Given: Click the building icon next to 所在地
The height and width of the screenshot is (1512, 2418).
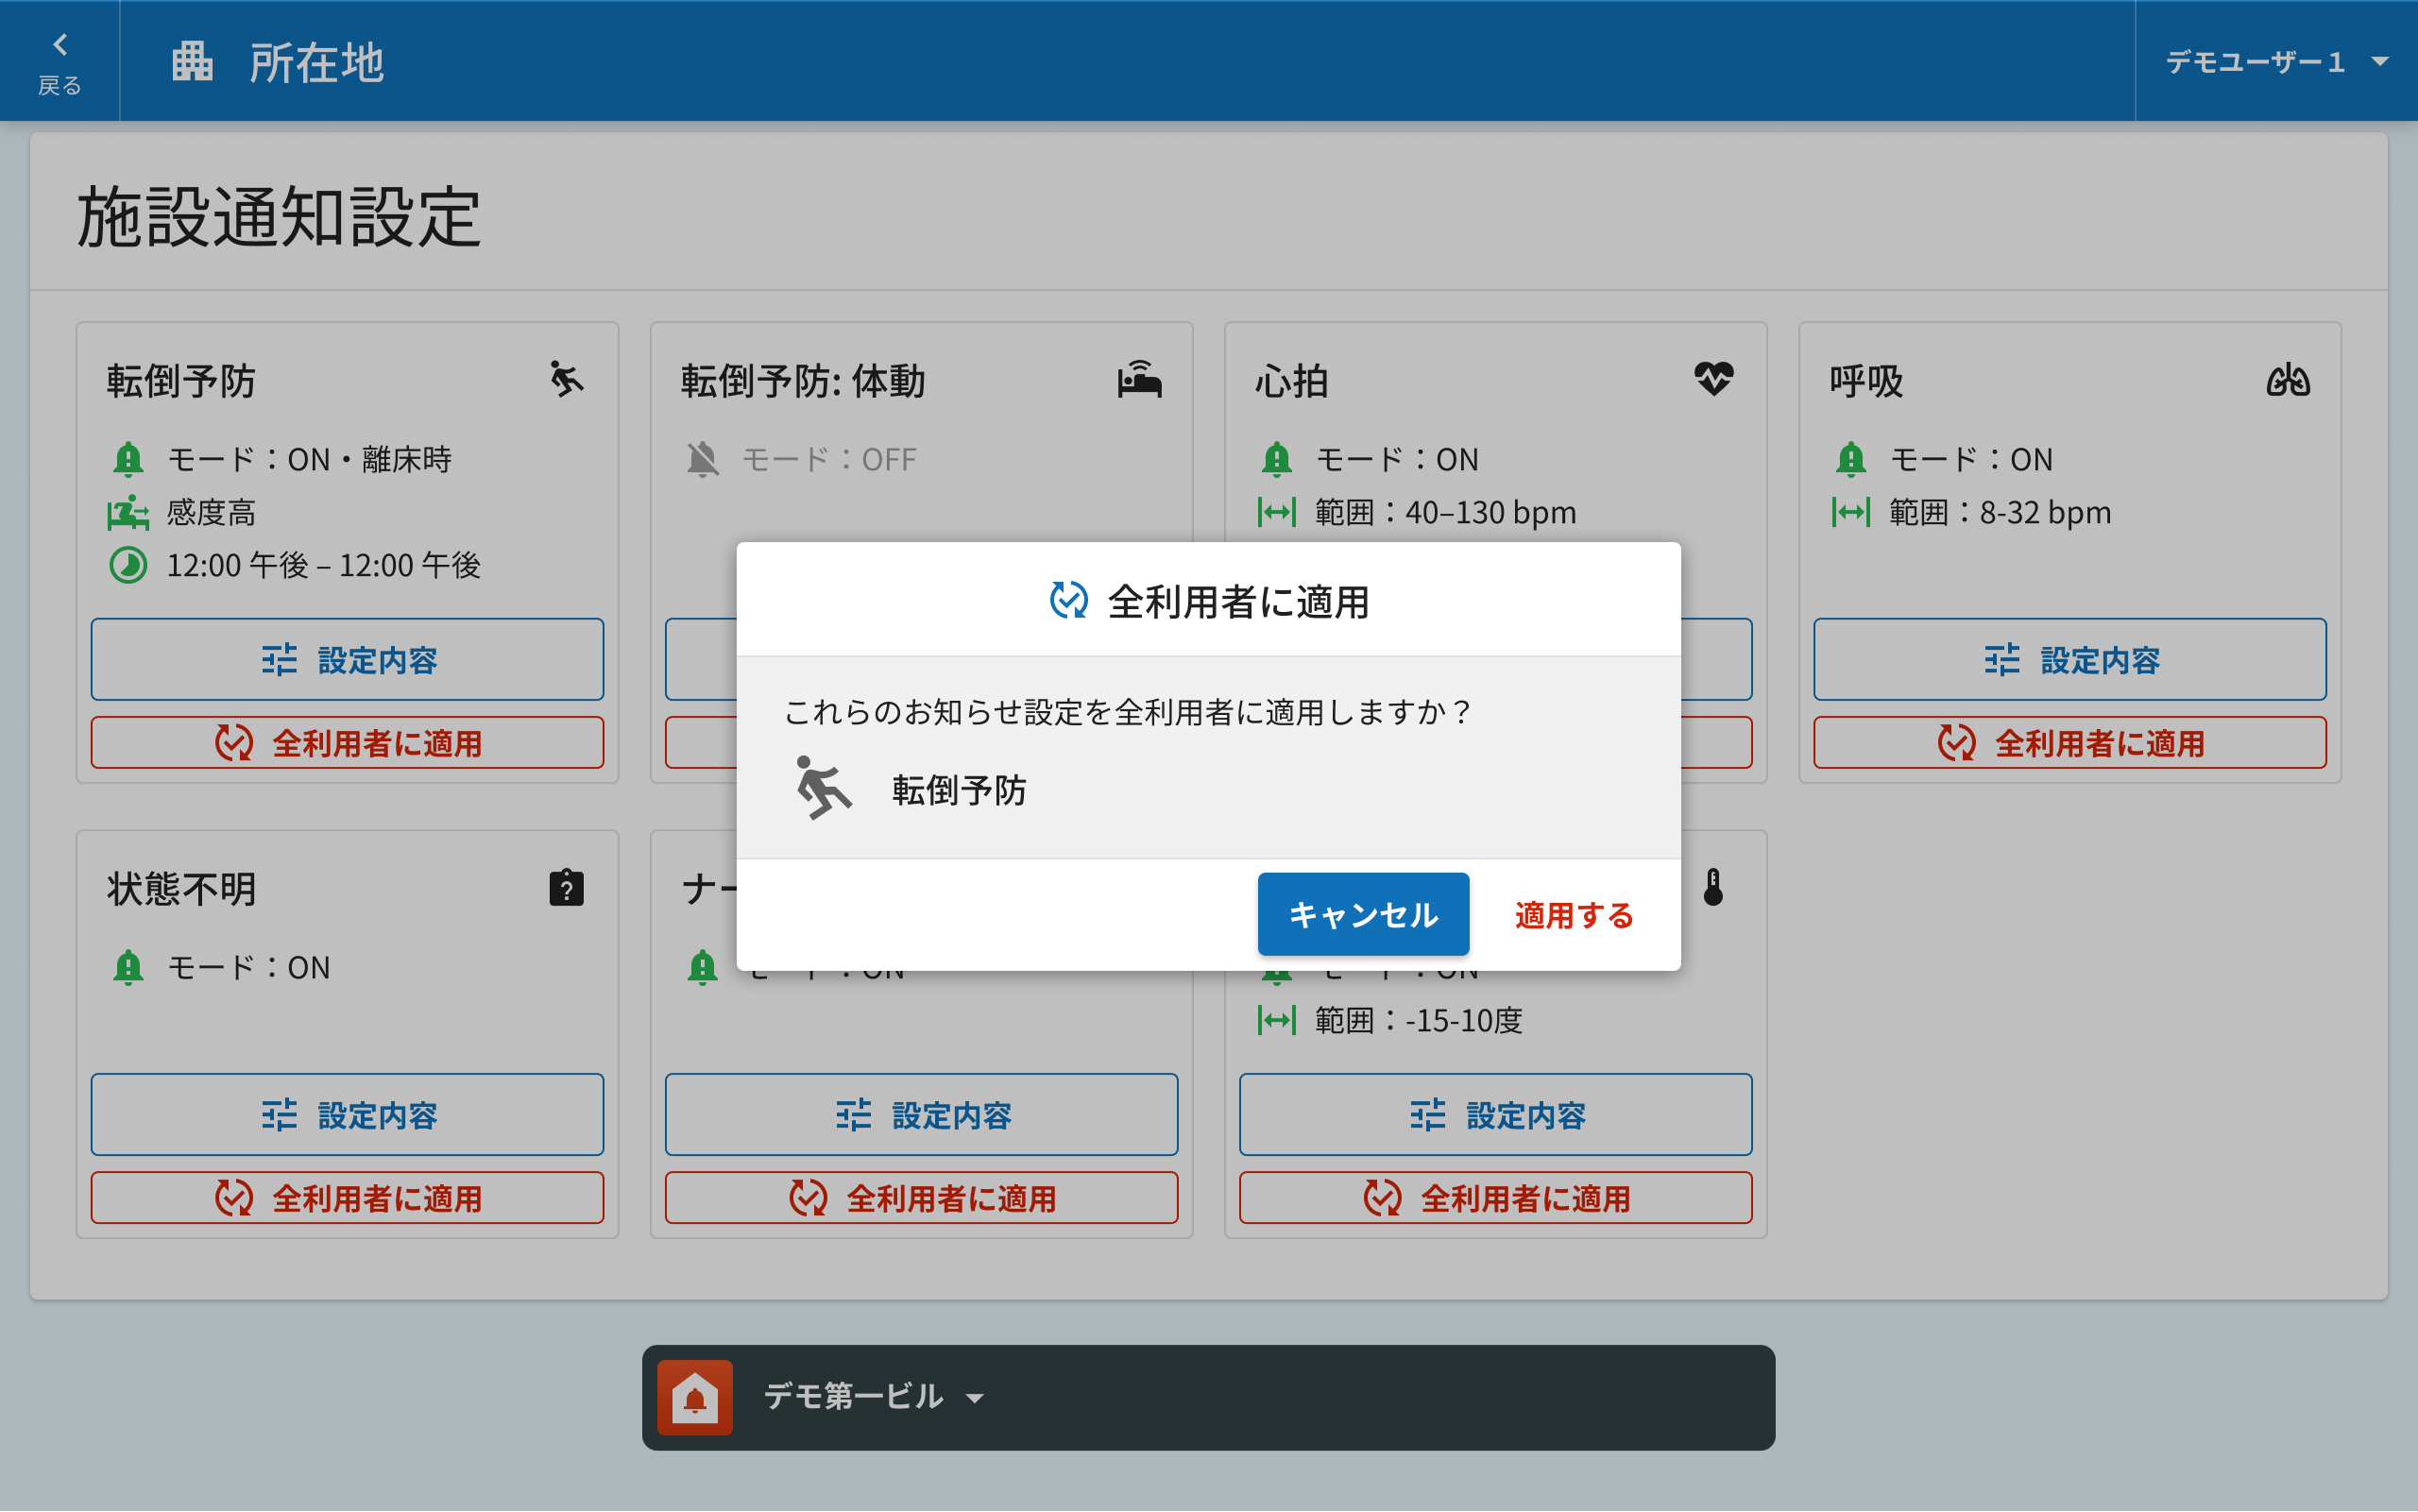Looking at the screenshot, I should [192, 62].
